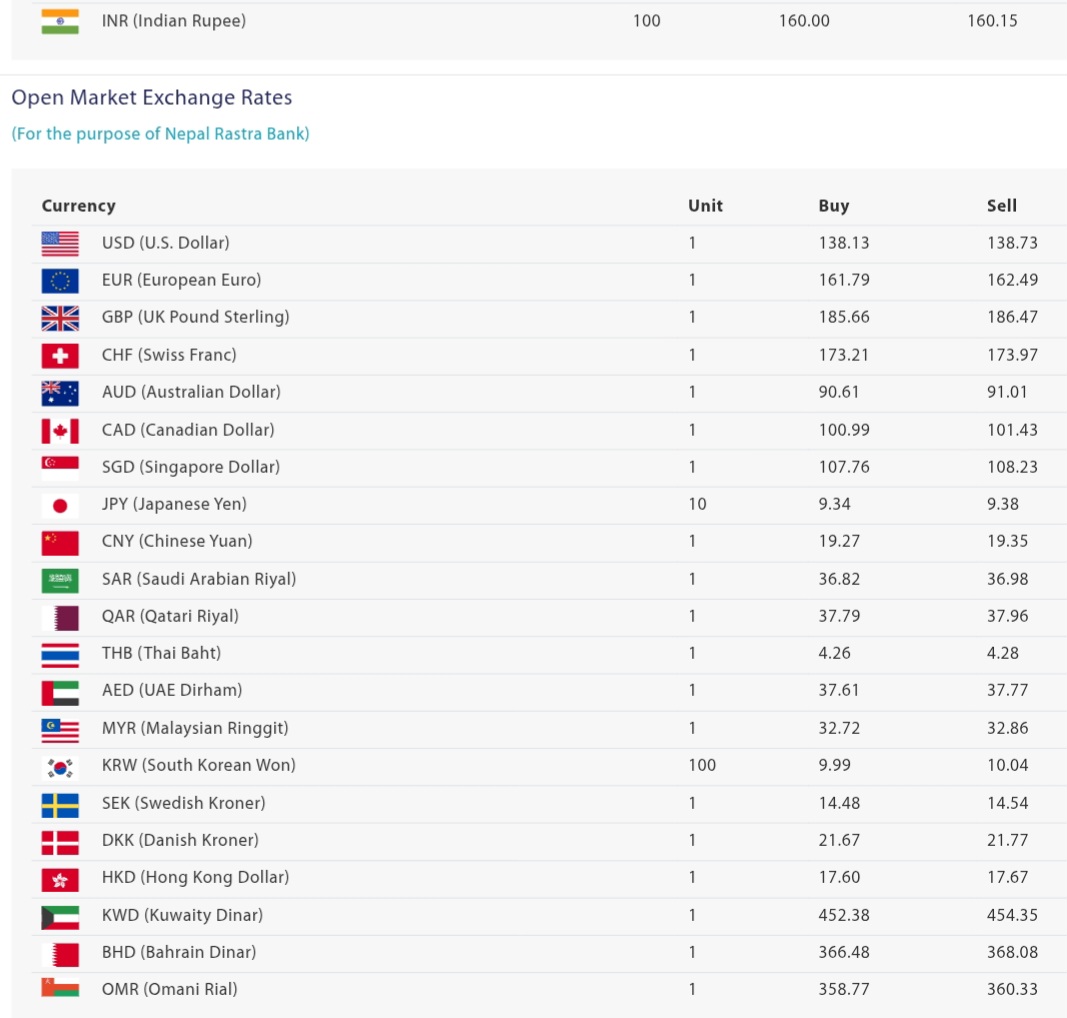Click the 'For the purpose of Nepal Rastra Bank' link
Viewport: 1067px width, 1018px height.
(160, 134)
